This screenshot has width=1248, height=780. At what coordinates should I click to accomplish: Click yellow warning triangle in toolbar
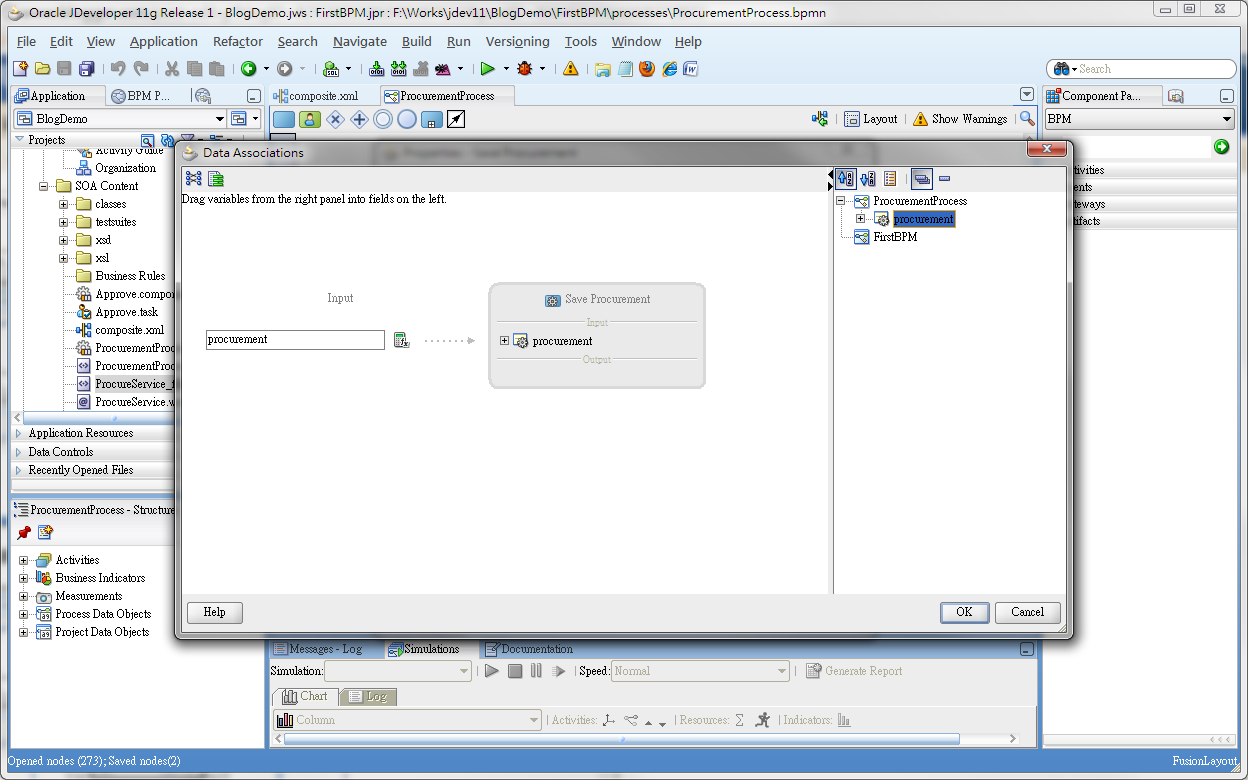[x=570, y=69]
